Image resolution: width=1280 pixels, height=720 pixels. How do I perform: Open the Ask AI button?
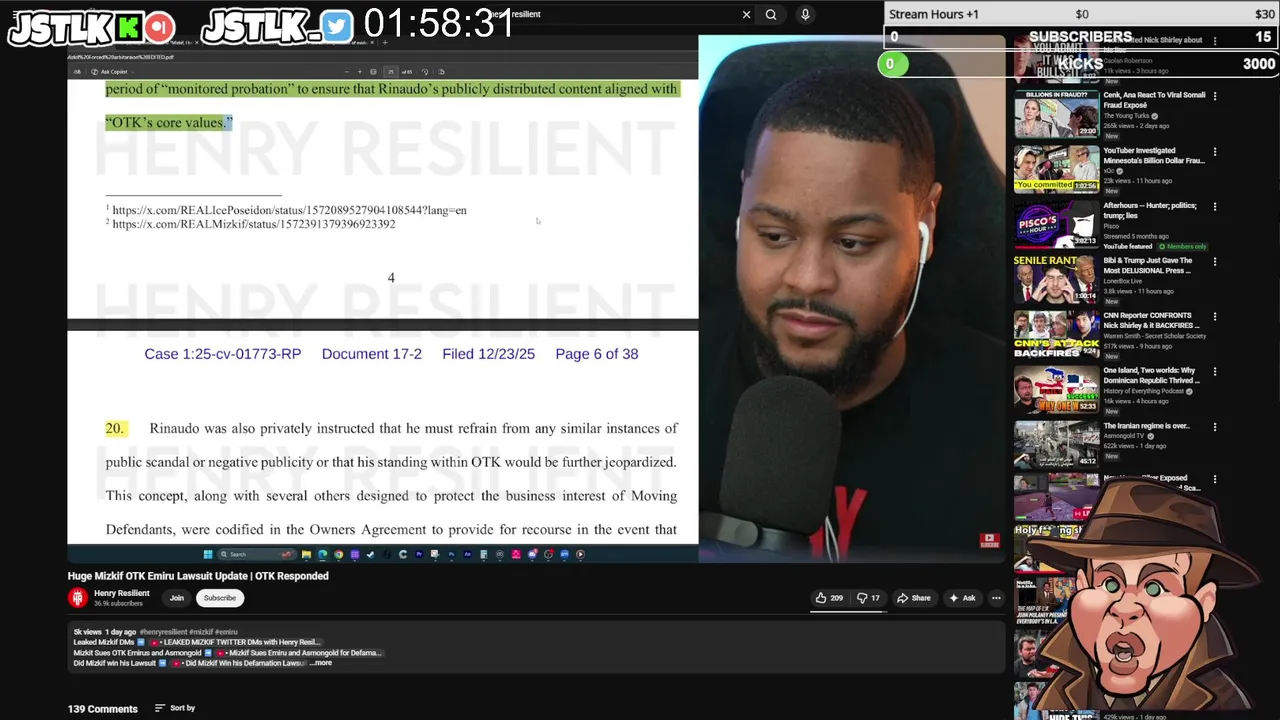tap(962, 598)
